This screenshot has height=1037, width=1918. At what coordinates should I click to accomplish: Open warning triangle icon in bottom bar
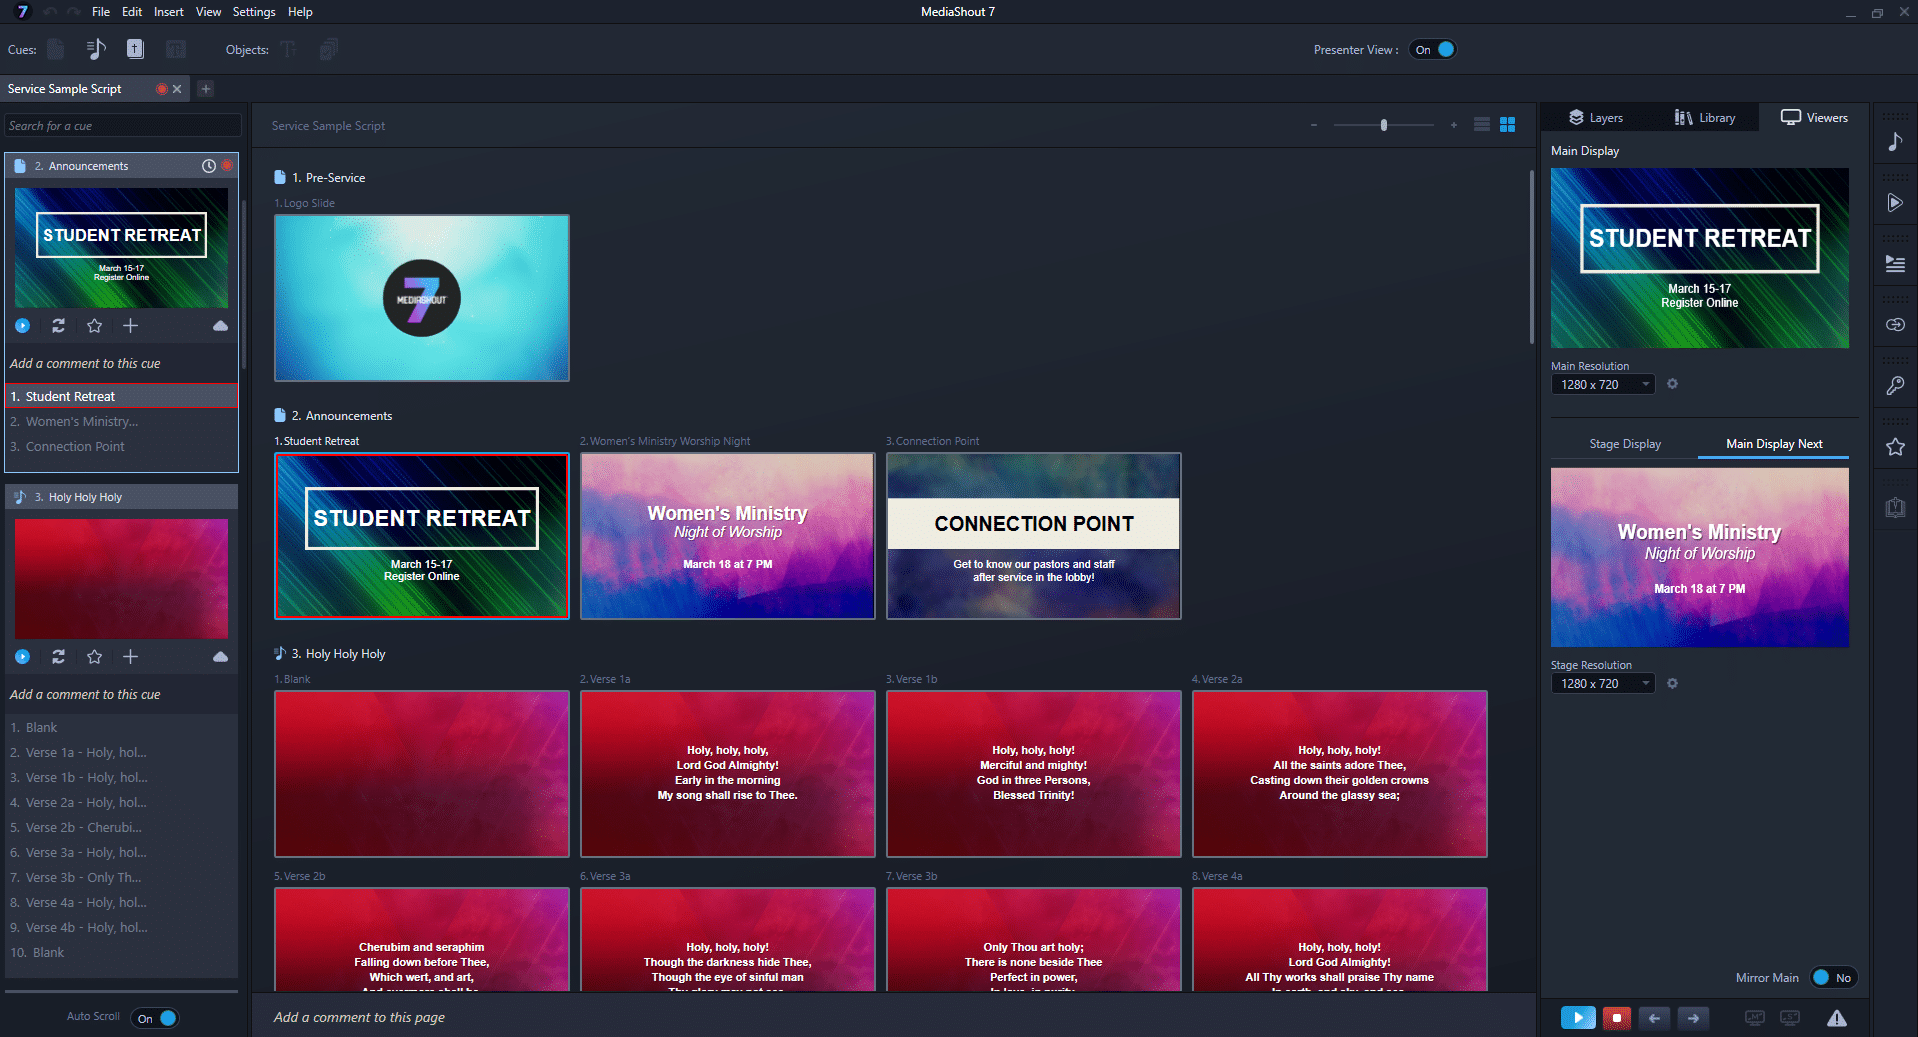point(1836,1018)
